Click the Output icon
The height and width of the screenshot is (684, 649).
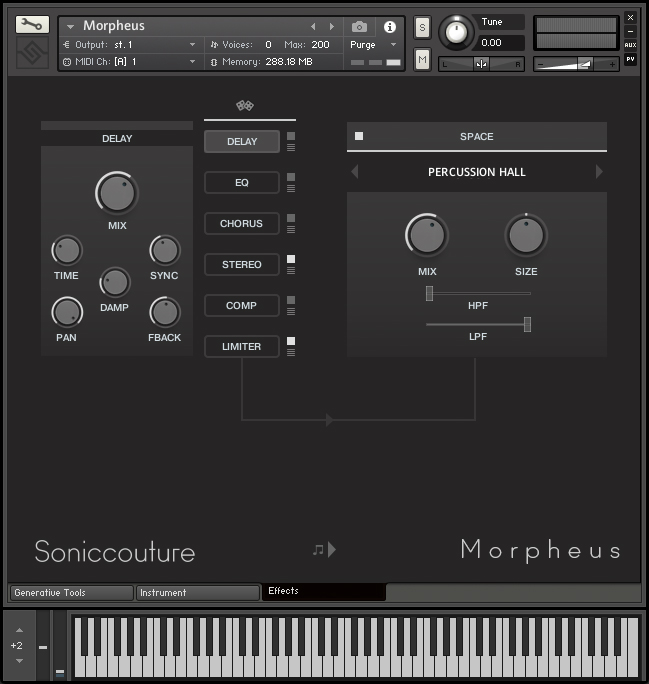[66, 44]
